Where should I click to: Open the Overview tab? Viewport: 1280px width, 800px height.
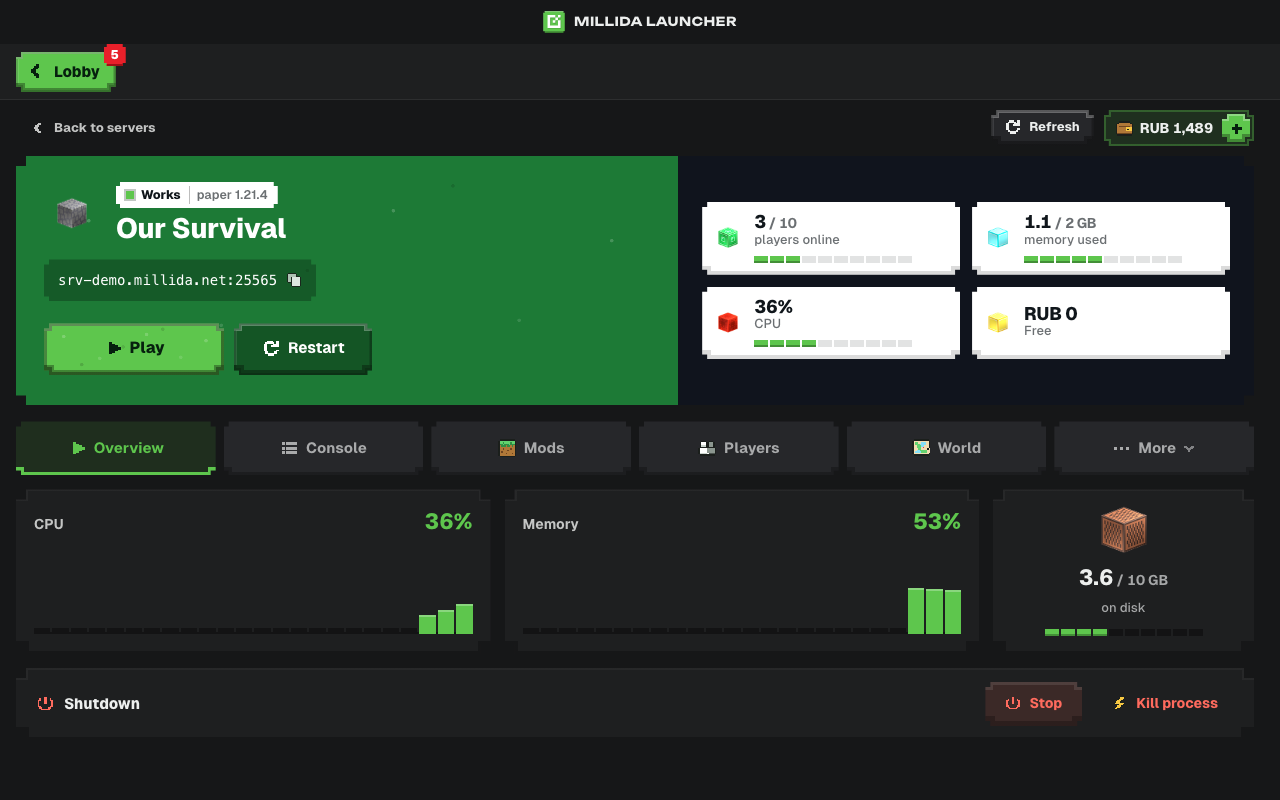116,447
